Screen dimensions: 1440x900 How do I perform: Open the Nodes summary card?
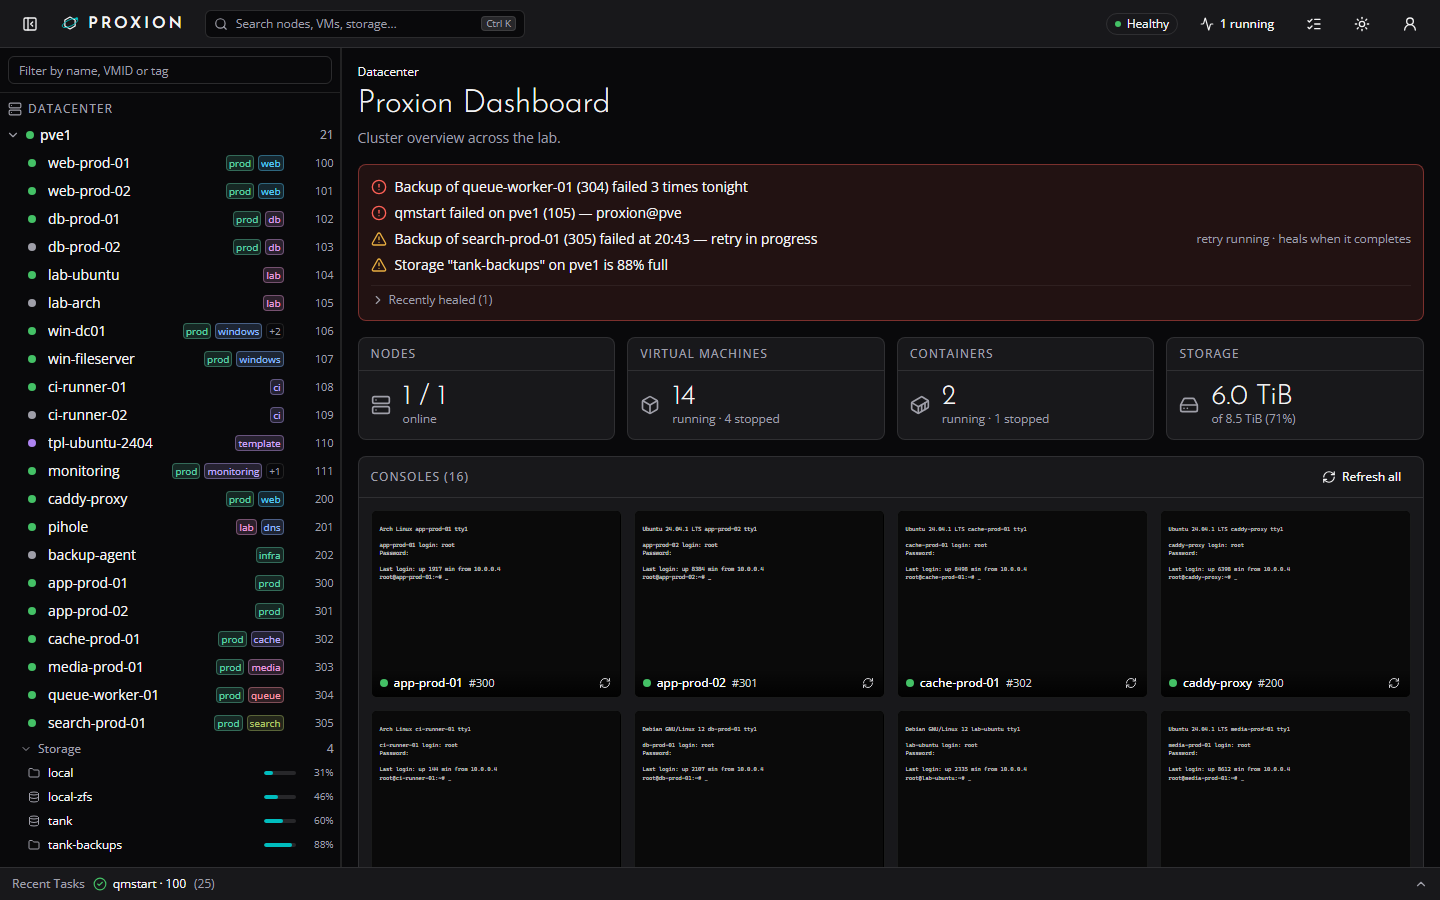click(486, 388)
